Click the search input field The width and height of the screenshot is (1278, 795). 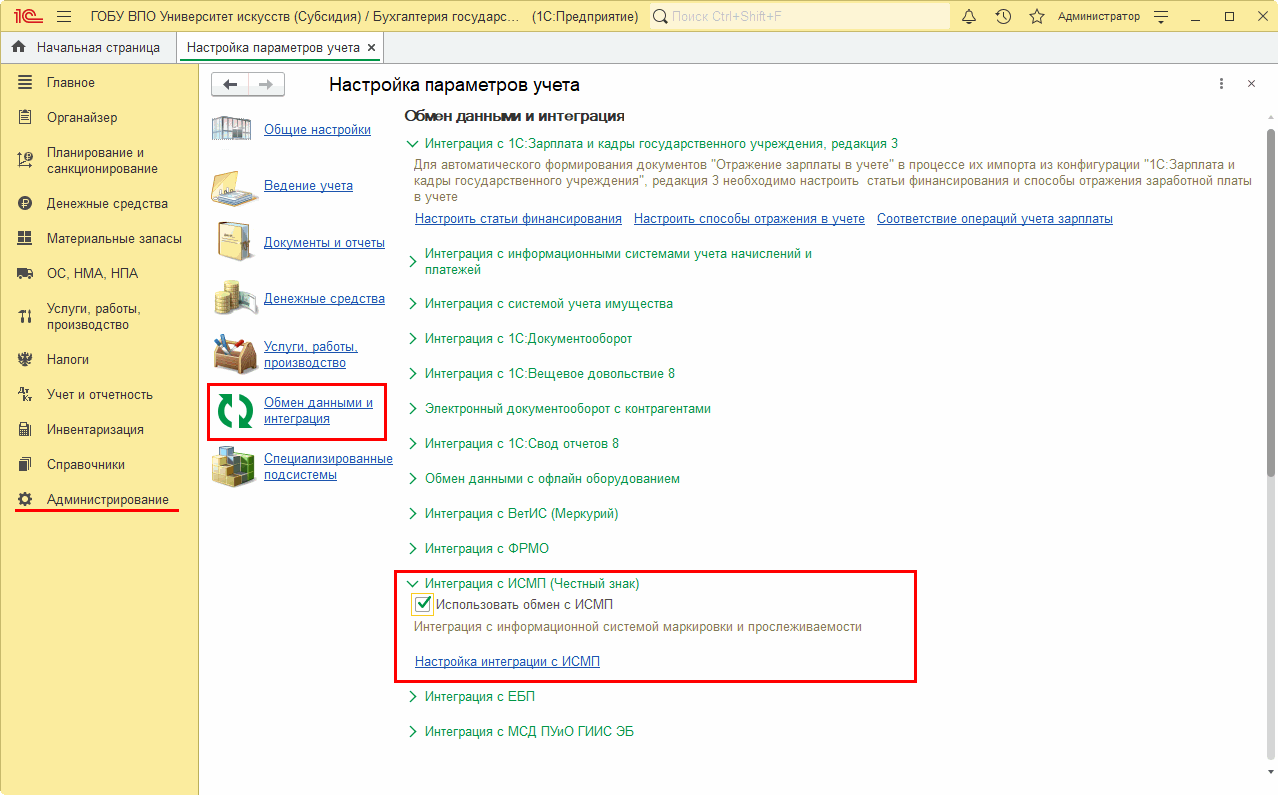pos(800,17)
